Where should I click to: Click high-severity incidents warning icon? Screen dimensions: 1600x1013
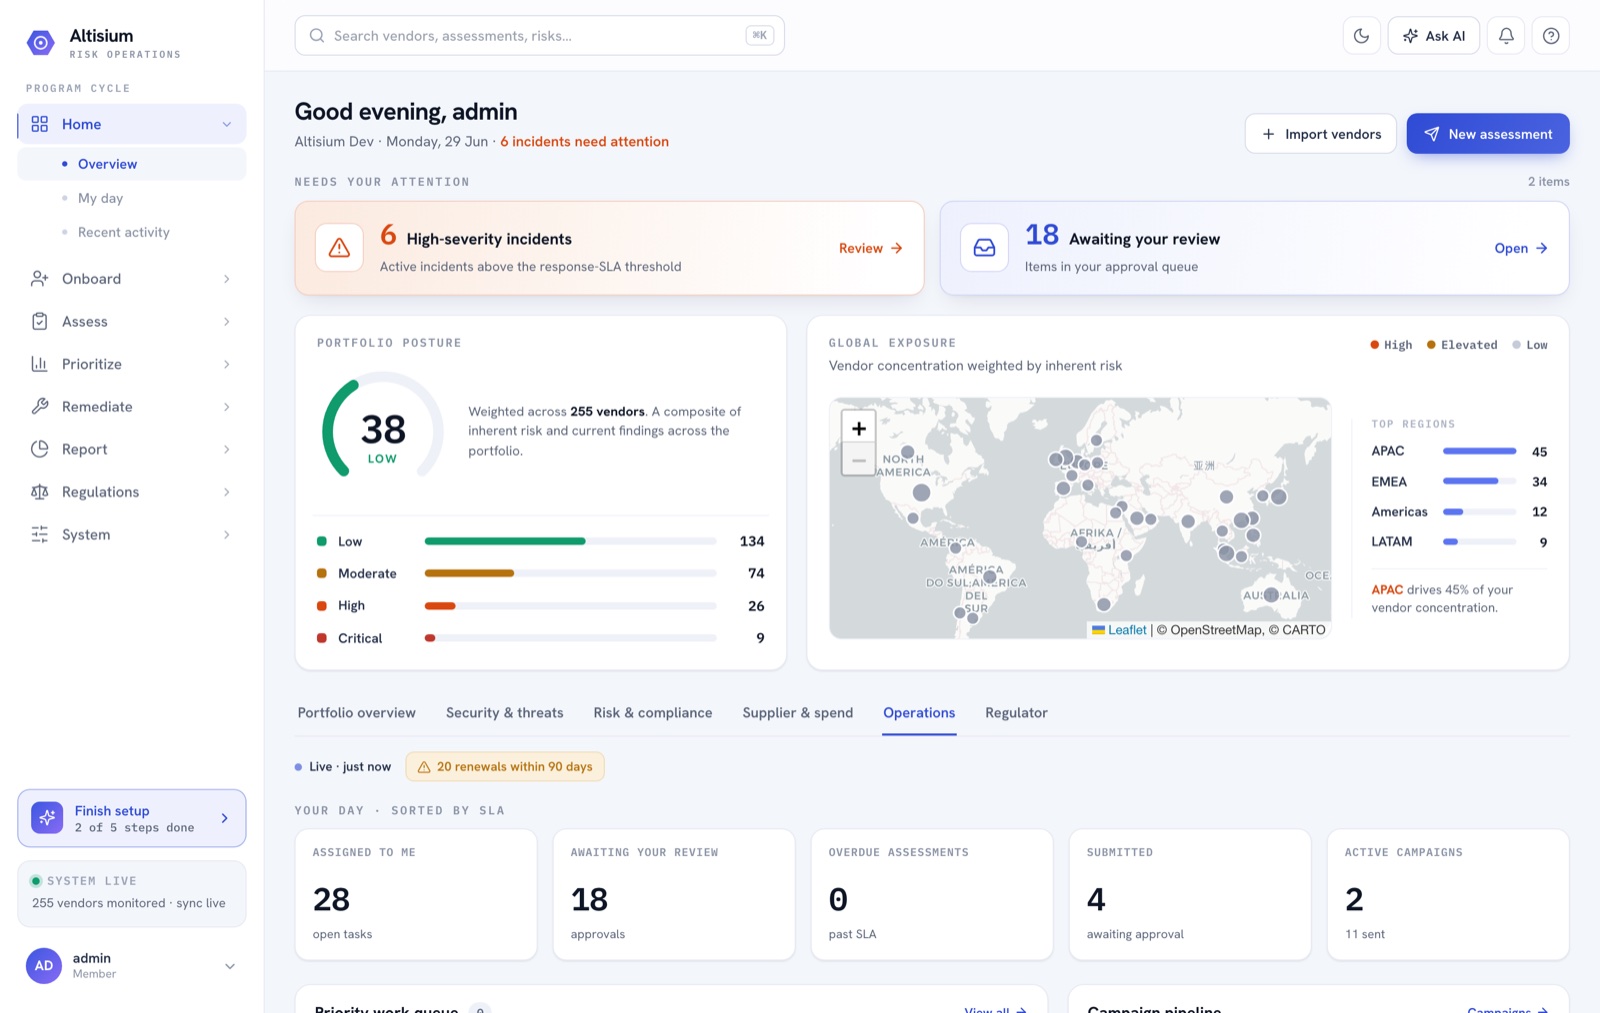(339, 248)
